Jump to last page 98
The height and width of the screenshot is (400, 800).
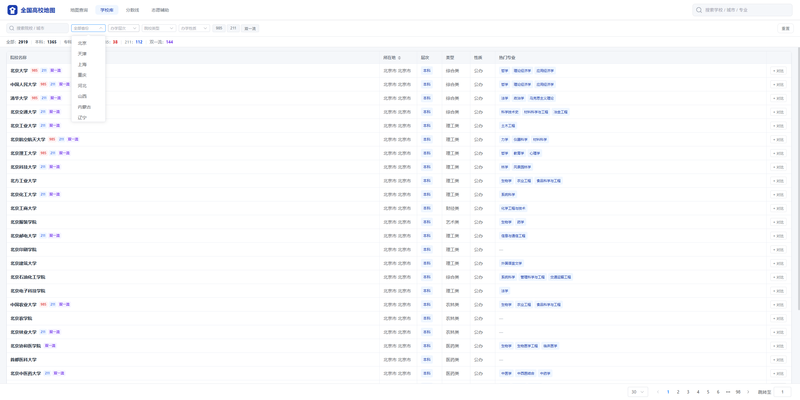click(x=738, y=392)
